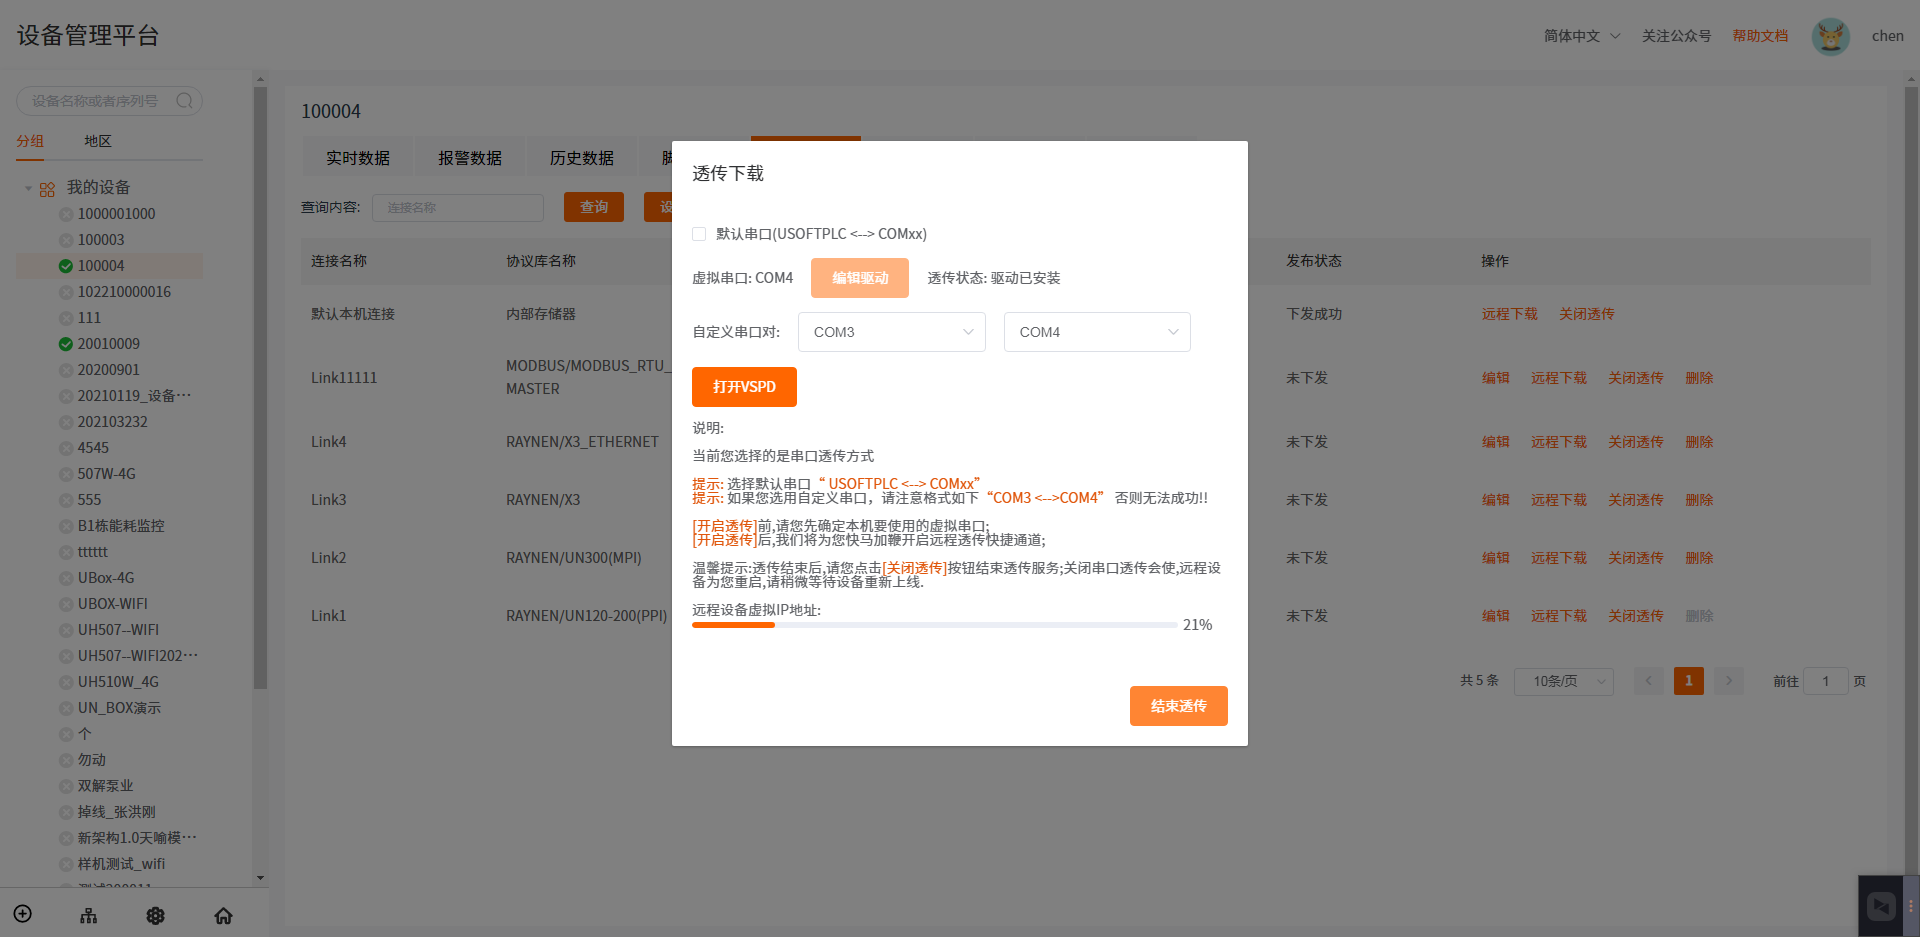Click 远程下载 in the Link1 row
Image resolution: width=1920 pixels, height=937 pixels.
tap(1559, 616)
